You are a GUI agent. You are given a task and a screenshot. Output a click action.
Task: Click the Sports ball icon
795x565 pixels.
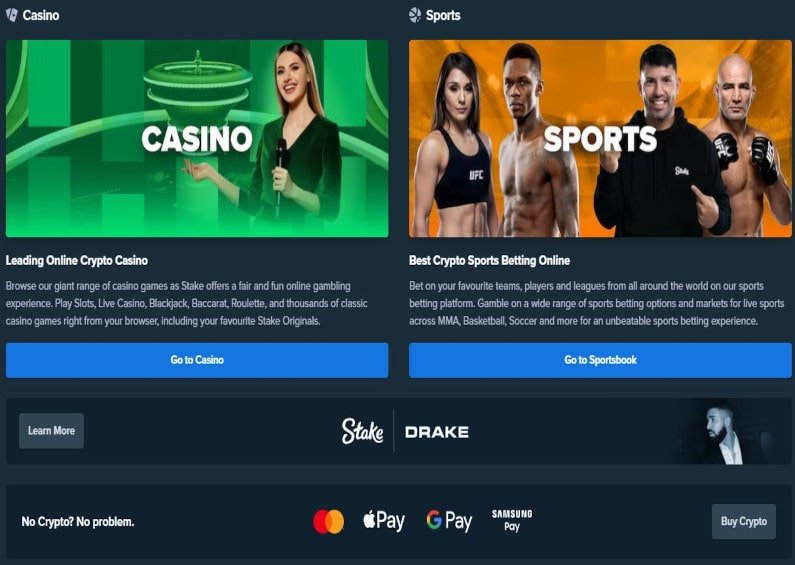point(415,15)
